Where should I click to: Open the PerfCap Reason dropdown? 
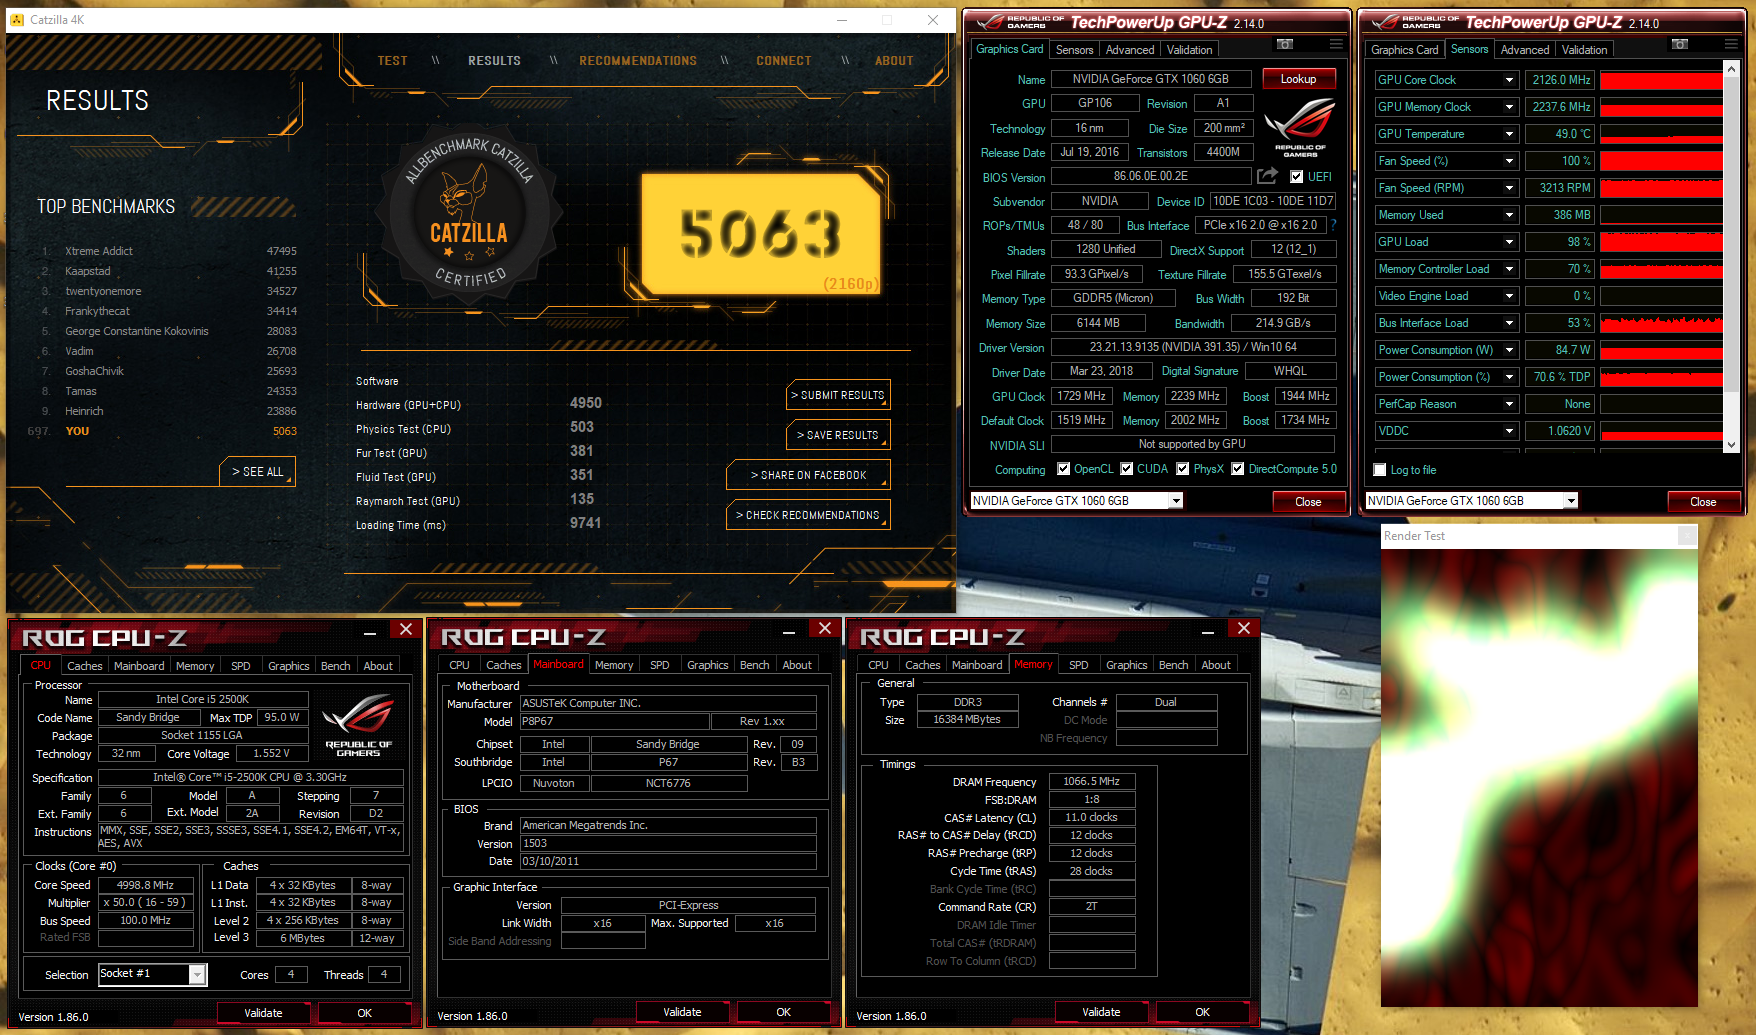1509,404
